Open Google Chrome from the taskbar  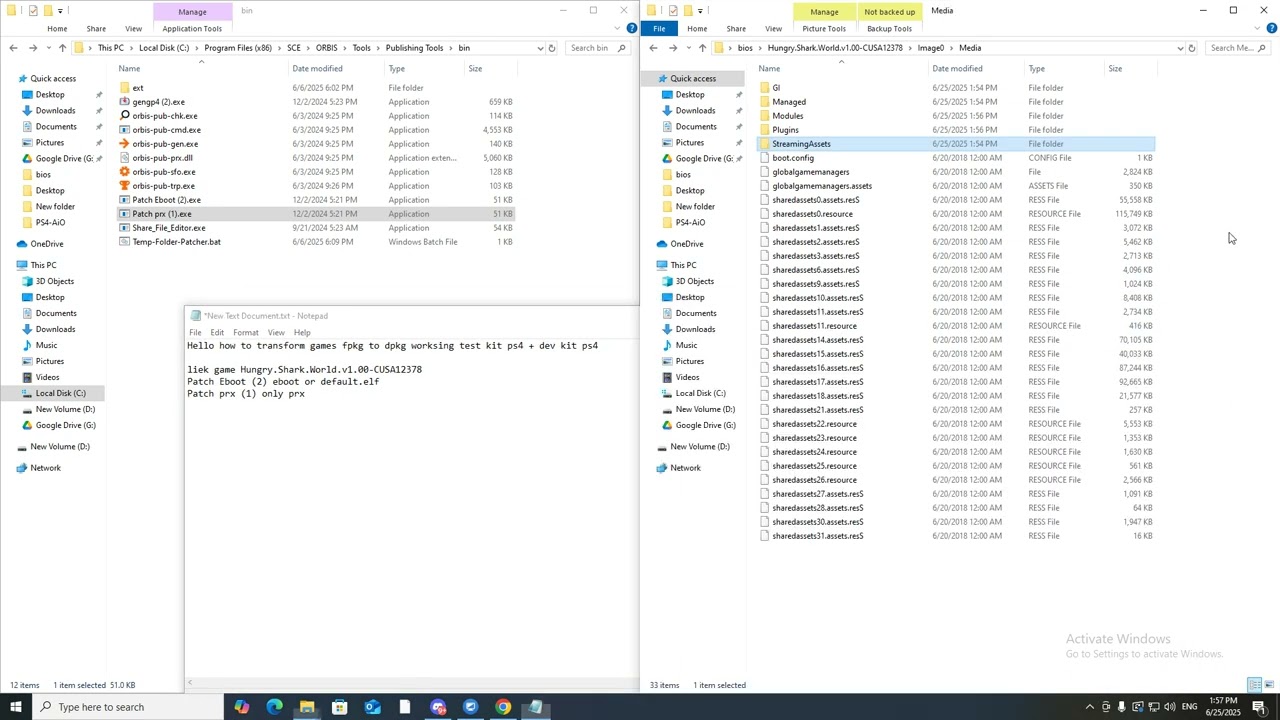click(x=503, y=707)
